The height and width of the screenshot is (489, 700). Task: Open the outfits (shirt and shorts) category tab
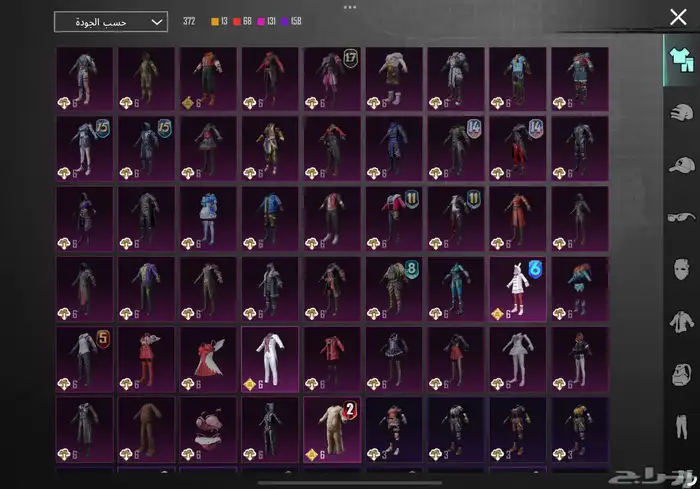[x=681, y=60]
